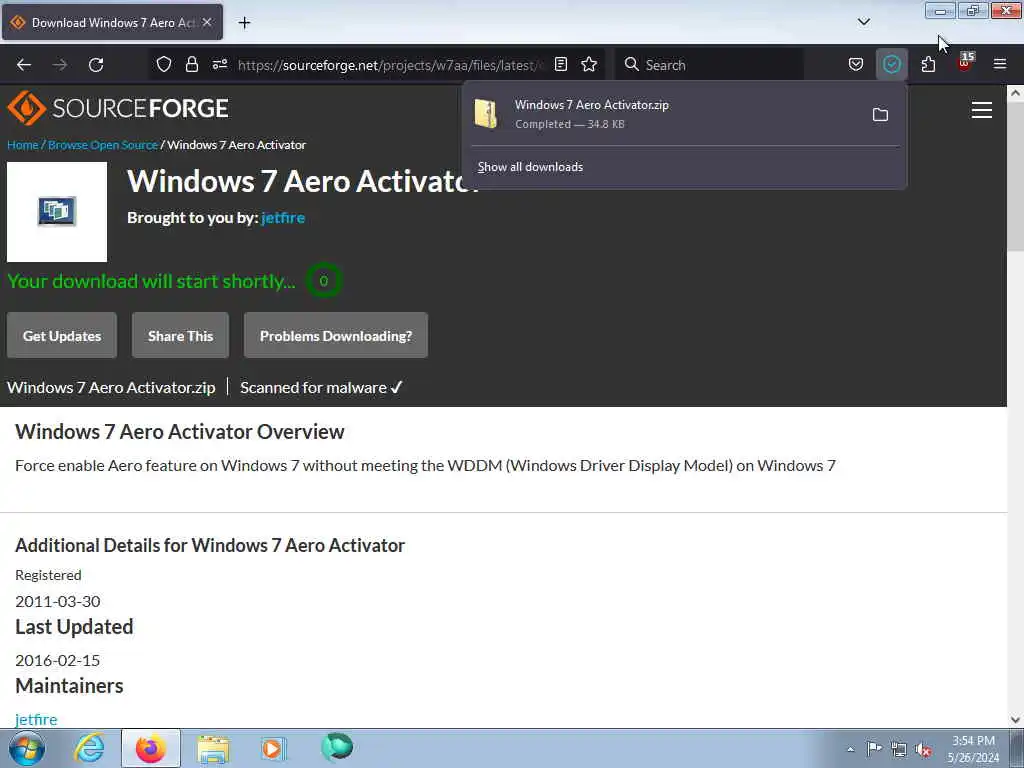Open the uBlock extension icon with badge 15

pos(965,63)
